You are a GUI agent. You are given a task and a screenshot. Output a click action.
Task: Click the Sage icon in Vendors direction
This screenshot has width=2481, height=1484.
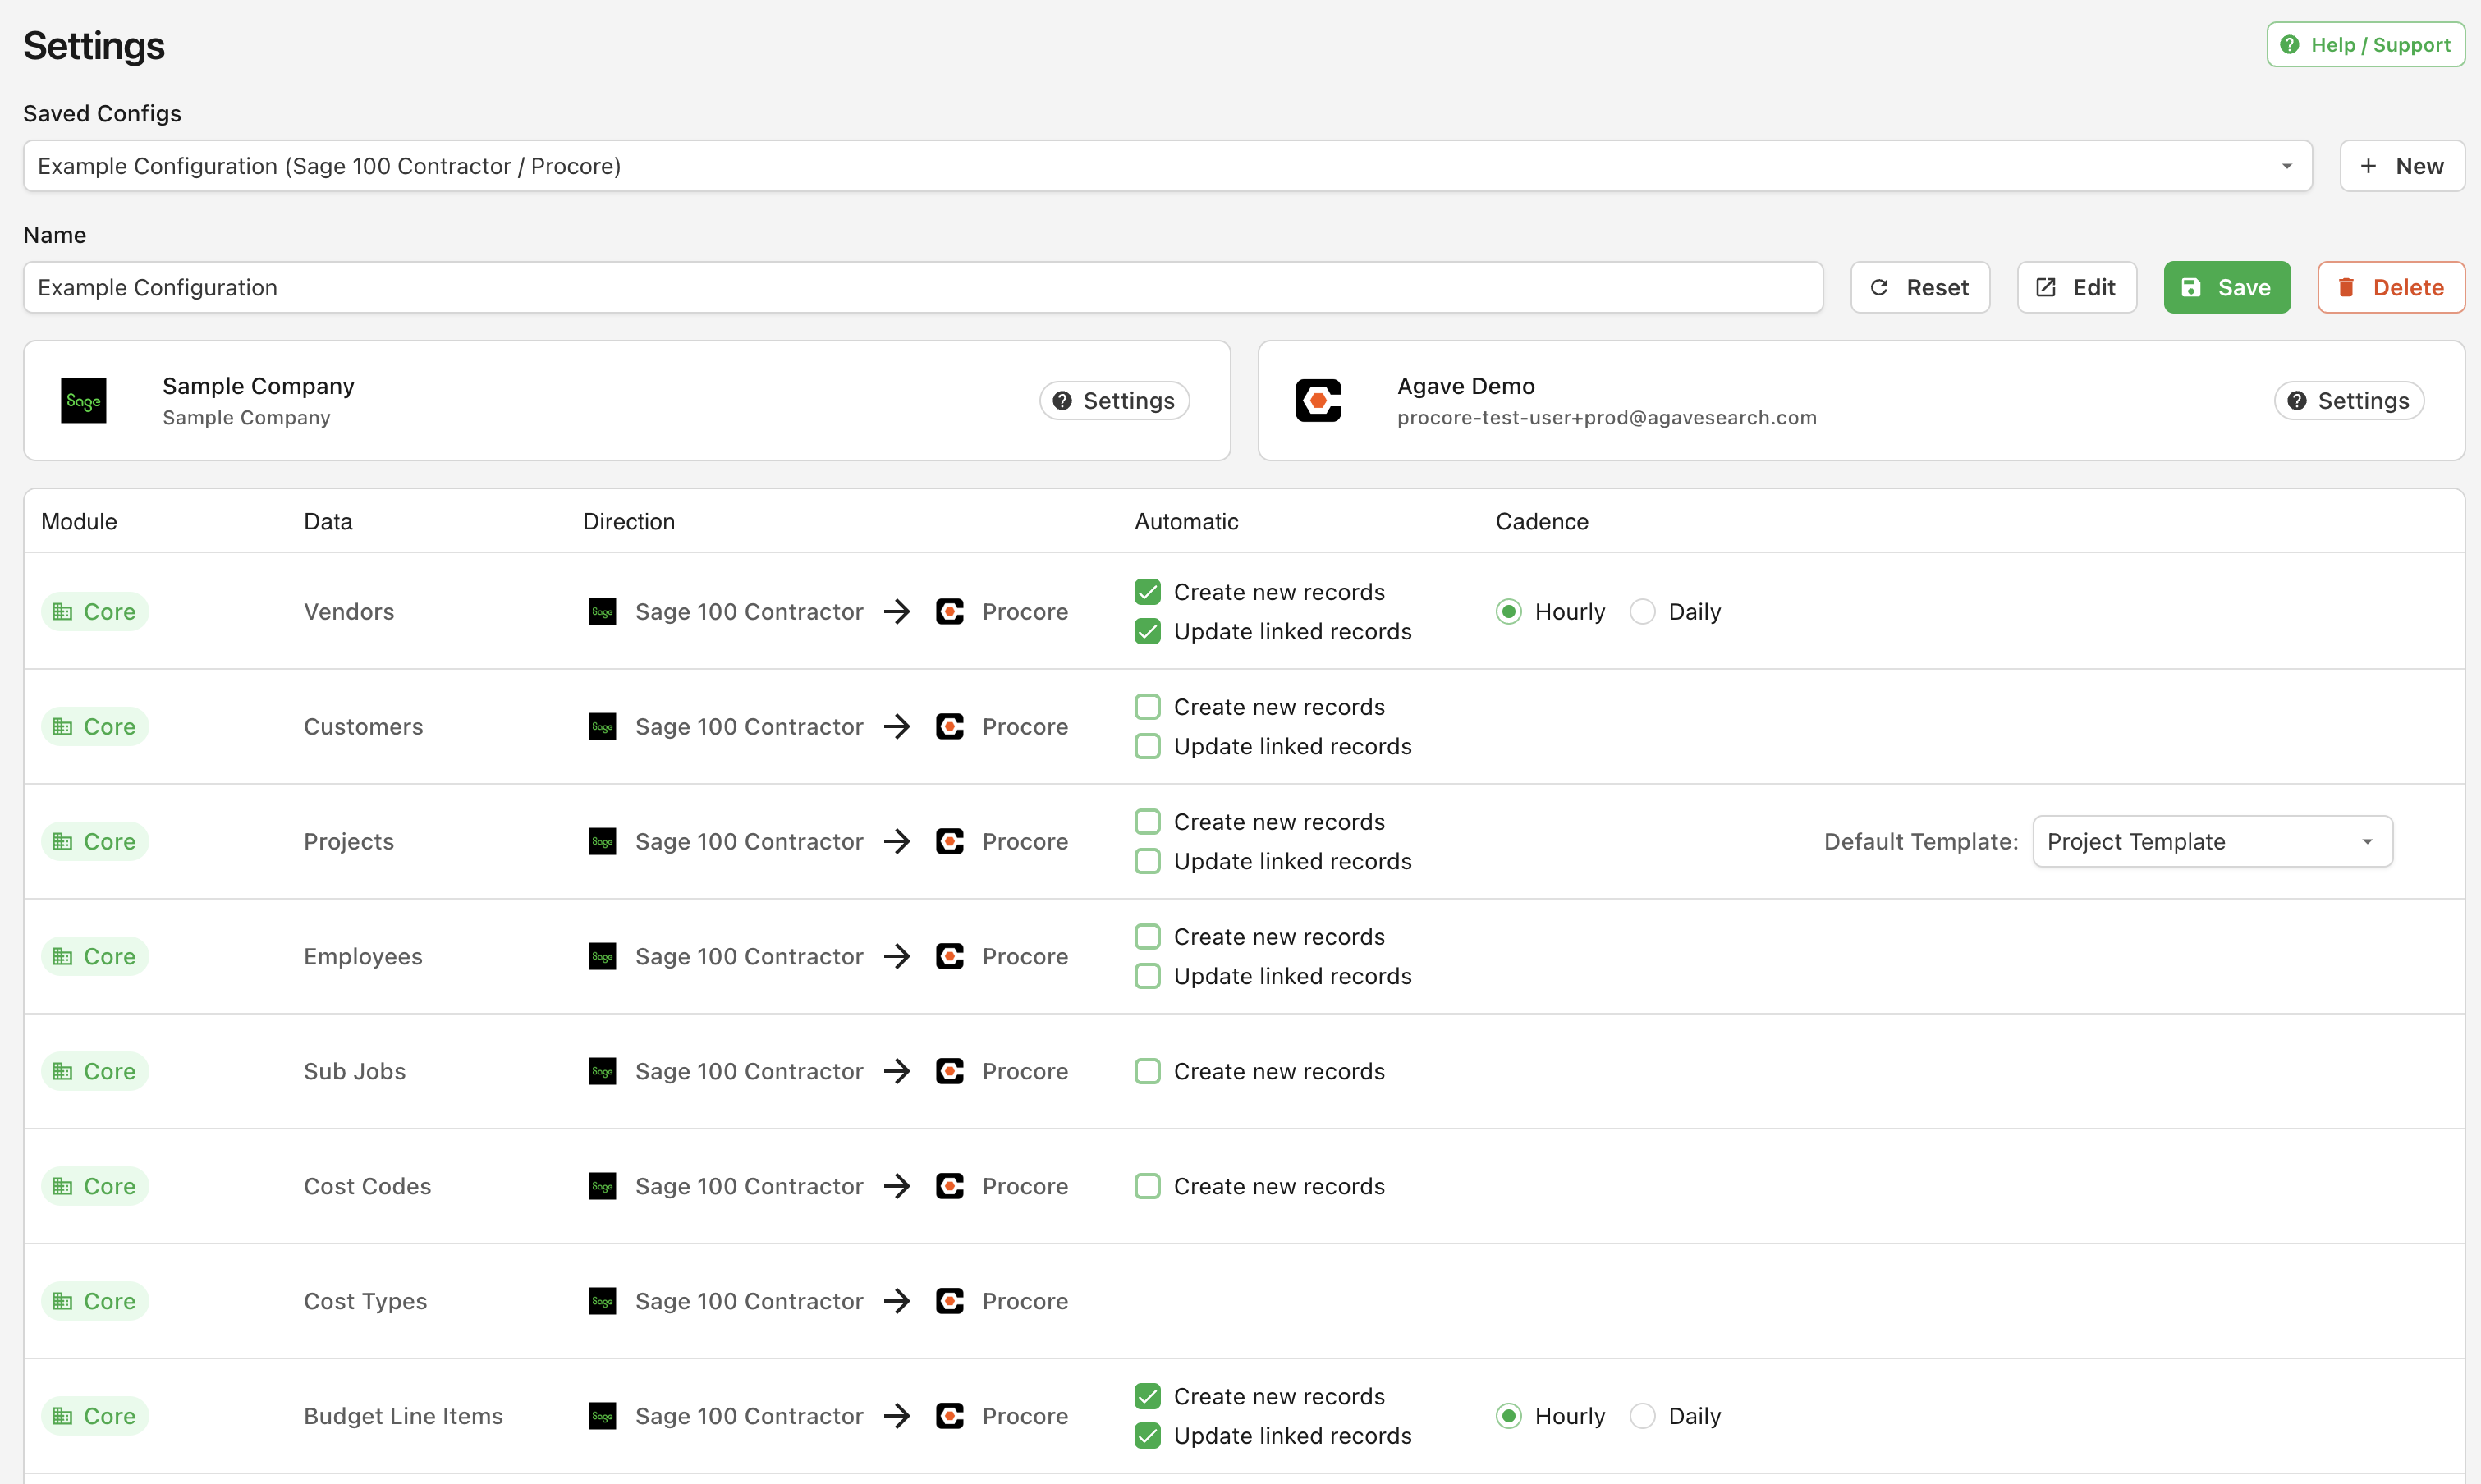[602, 611]
